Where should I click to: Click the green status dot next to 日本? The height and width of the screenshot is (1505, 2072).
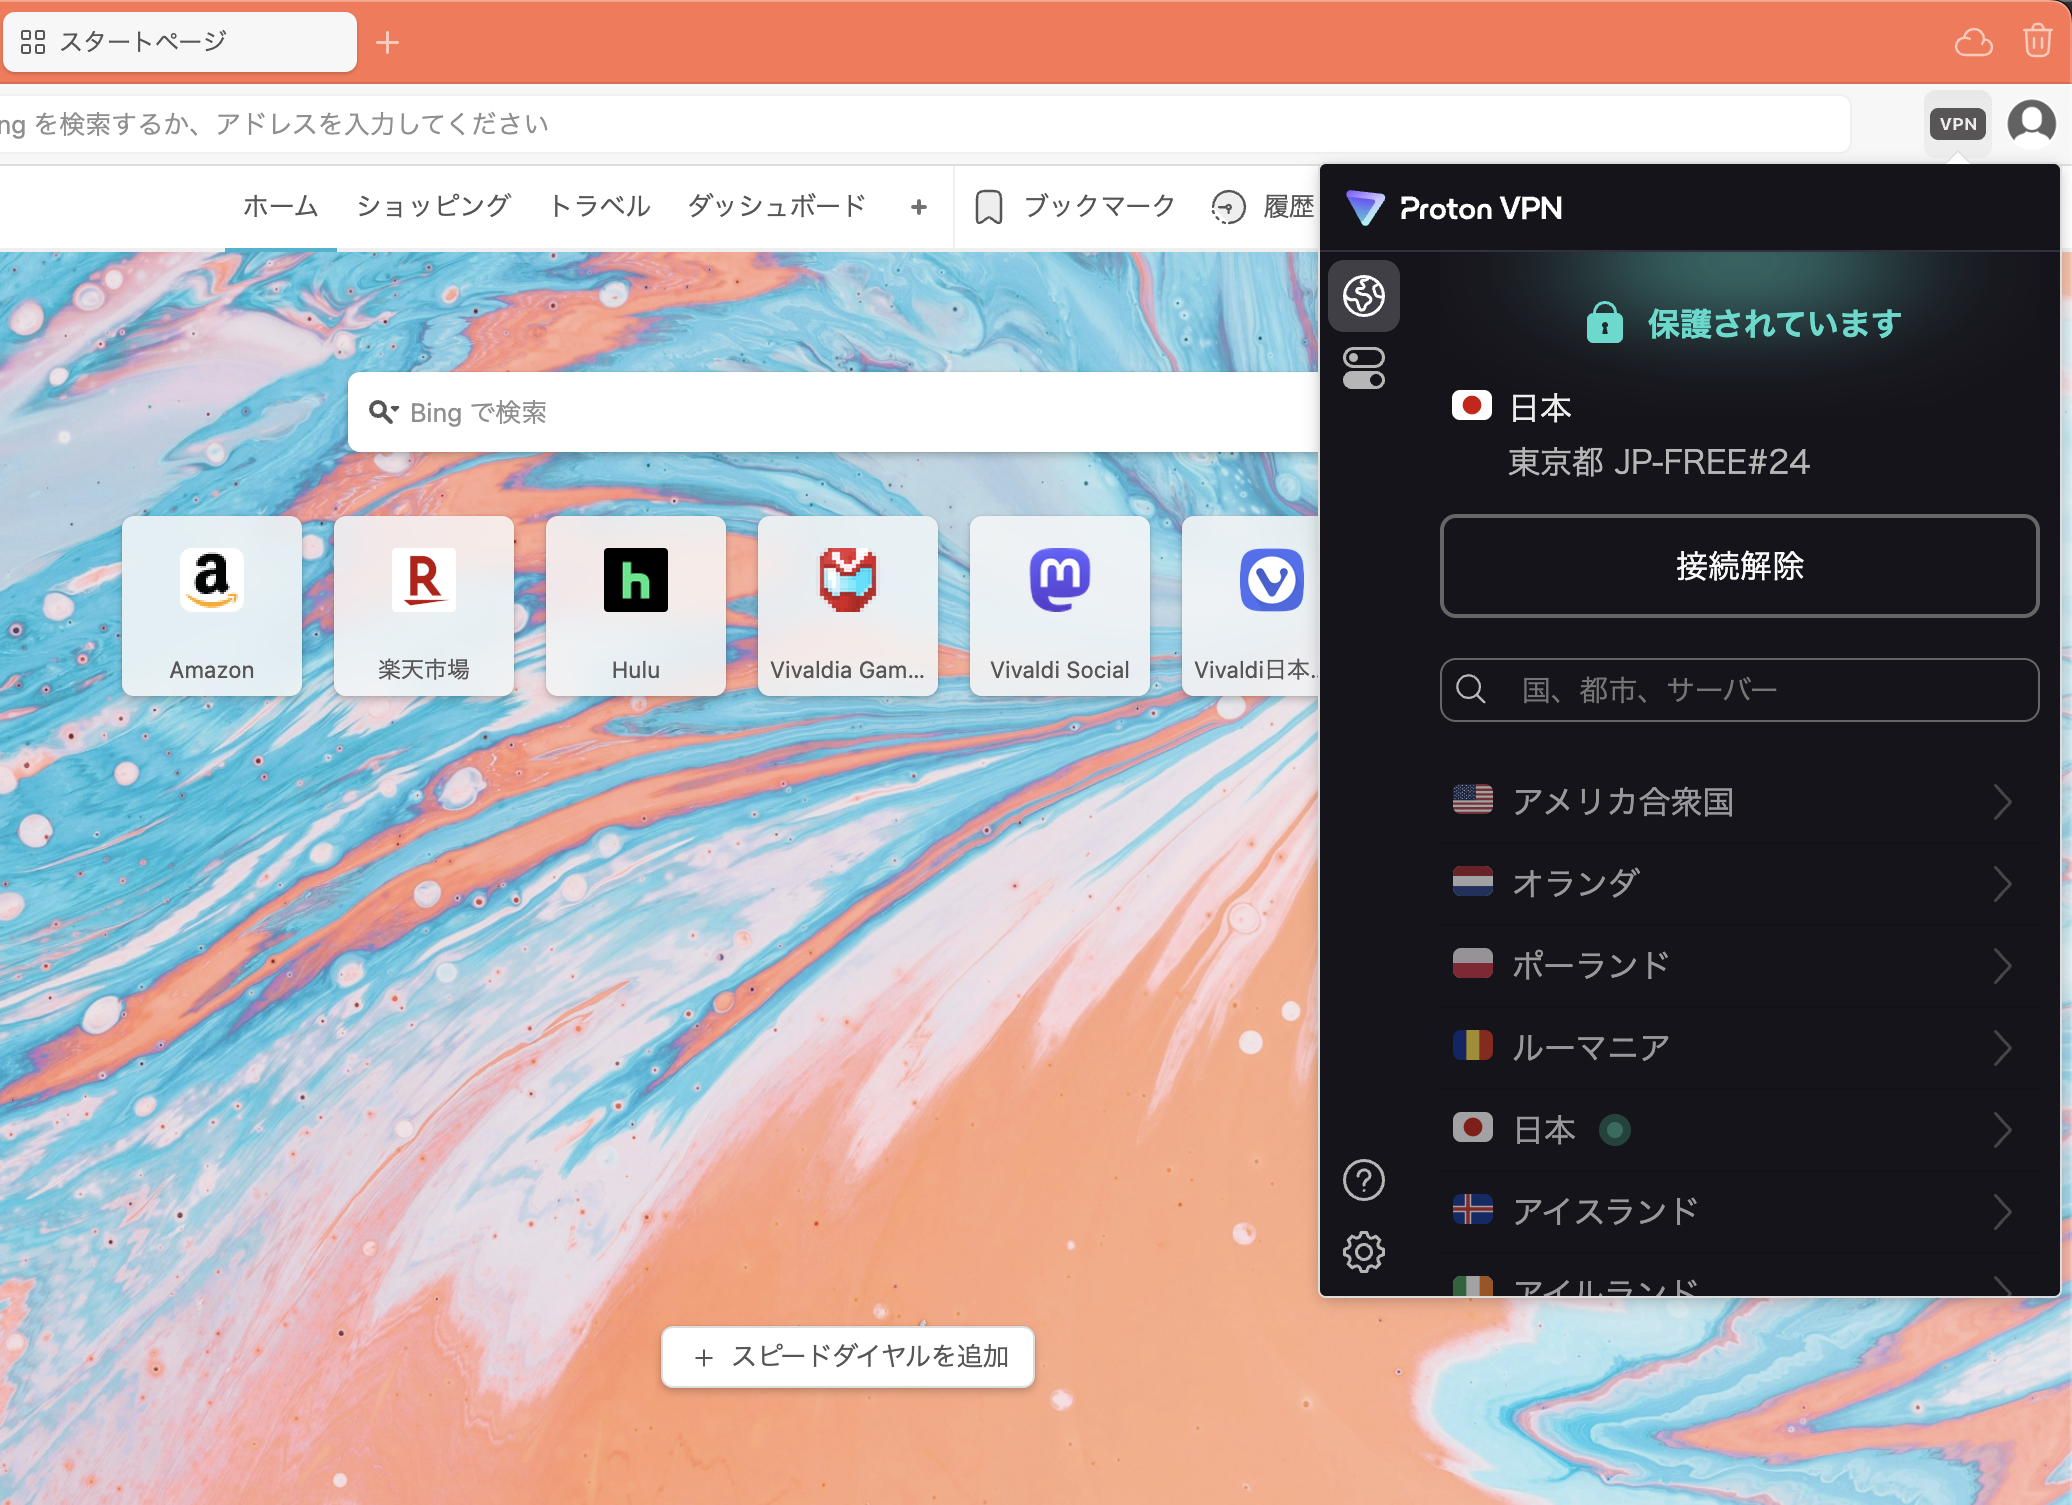1615,1129
